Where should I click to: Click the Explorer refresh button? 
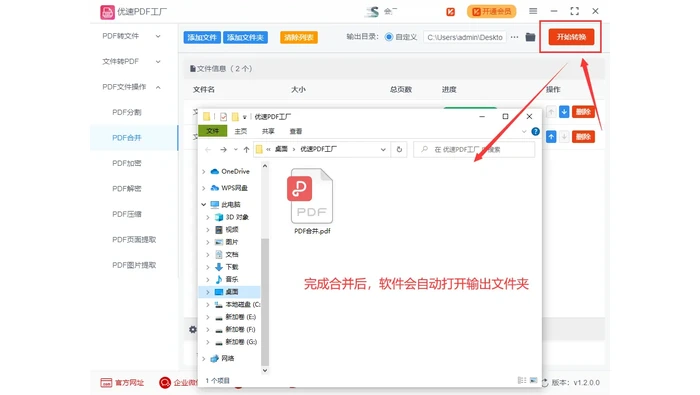399,150
